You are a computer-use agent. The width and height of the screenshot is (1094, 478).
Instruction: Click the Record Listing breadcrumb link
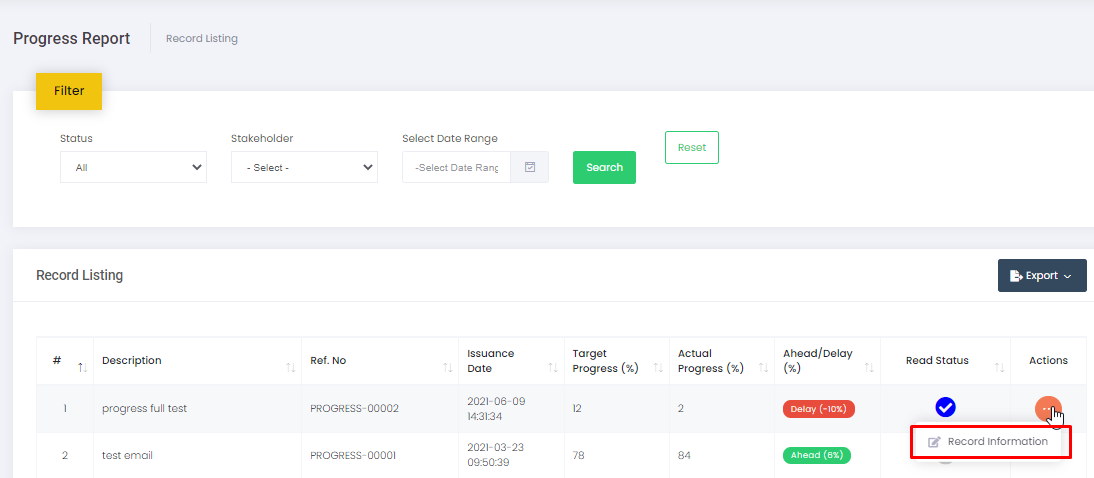click(x=202, y=39)
